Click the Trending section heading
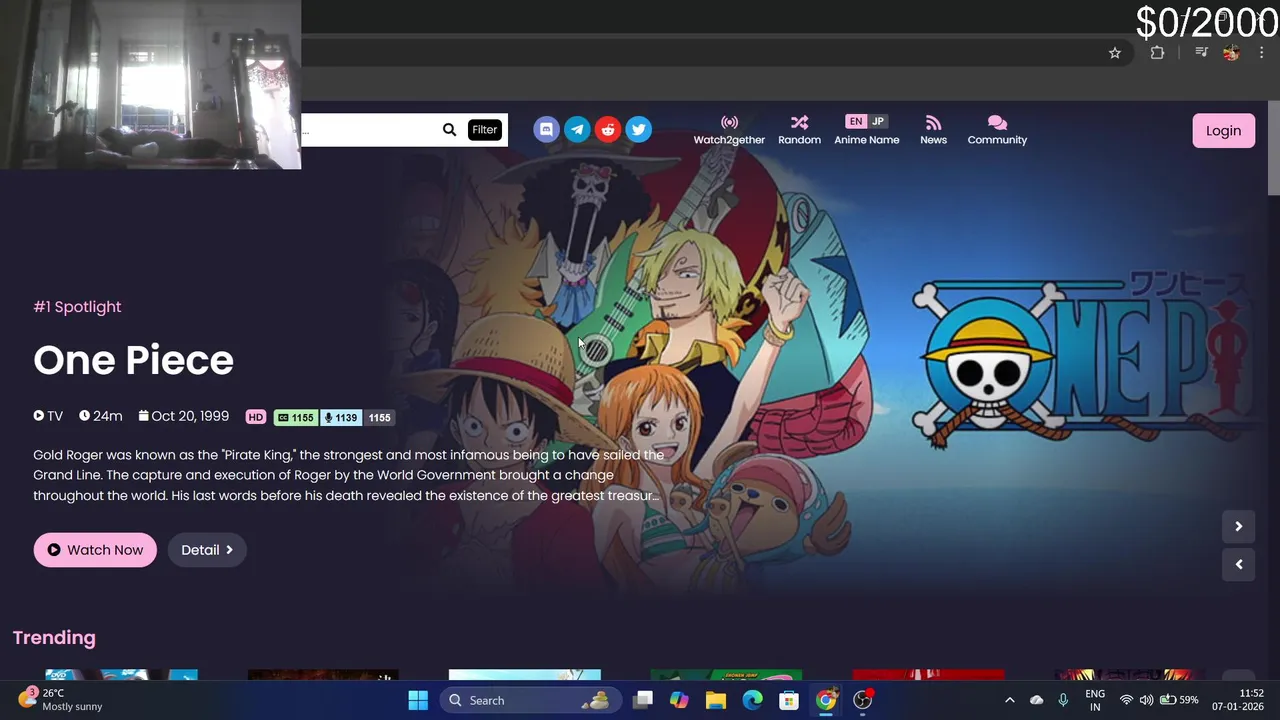This screenshot has width=1280, height=720. click(54, 637)
